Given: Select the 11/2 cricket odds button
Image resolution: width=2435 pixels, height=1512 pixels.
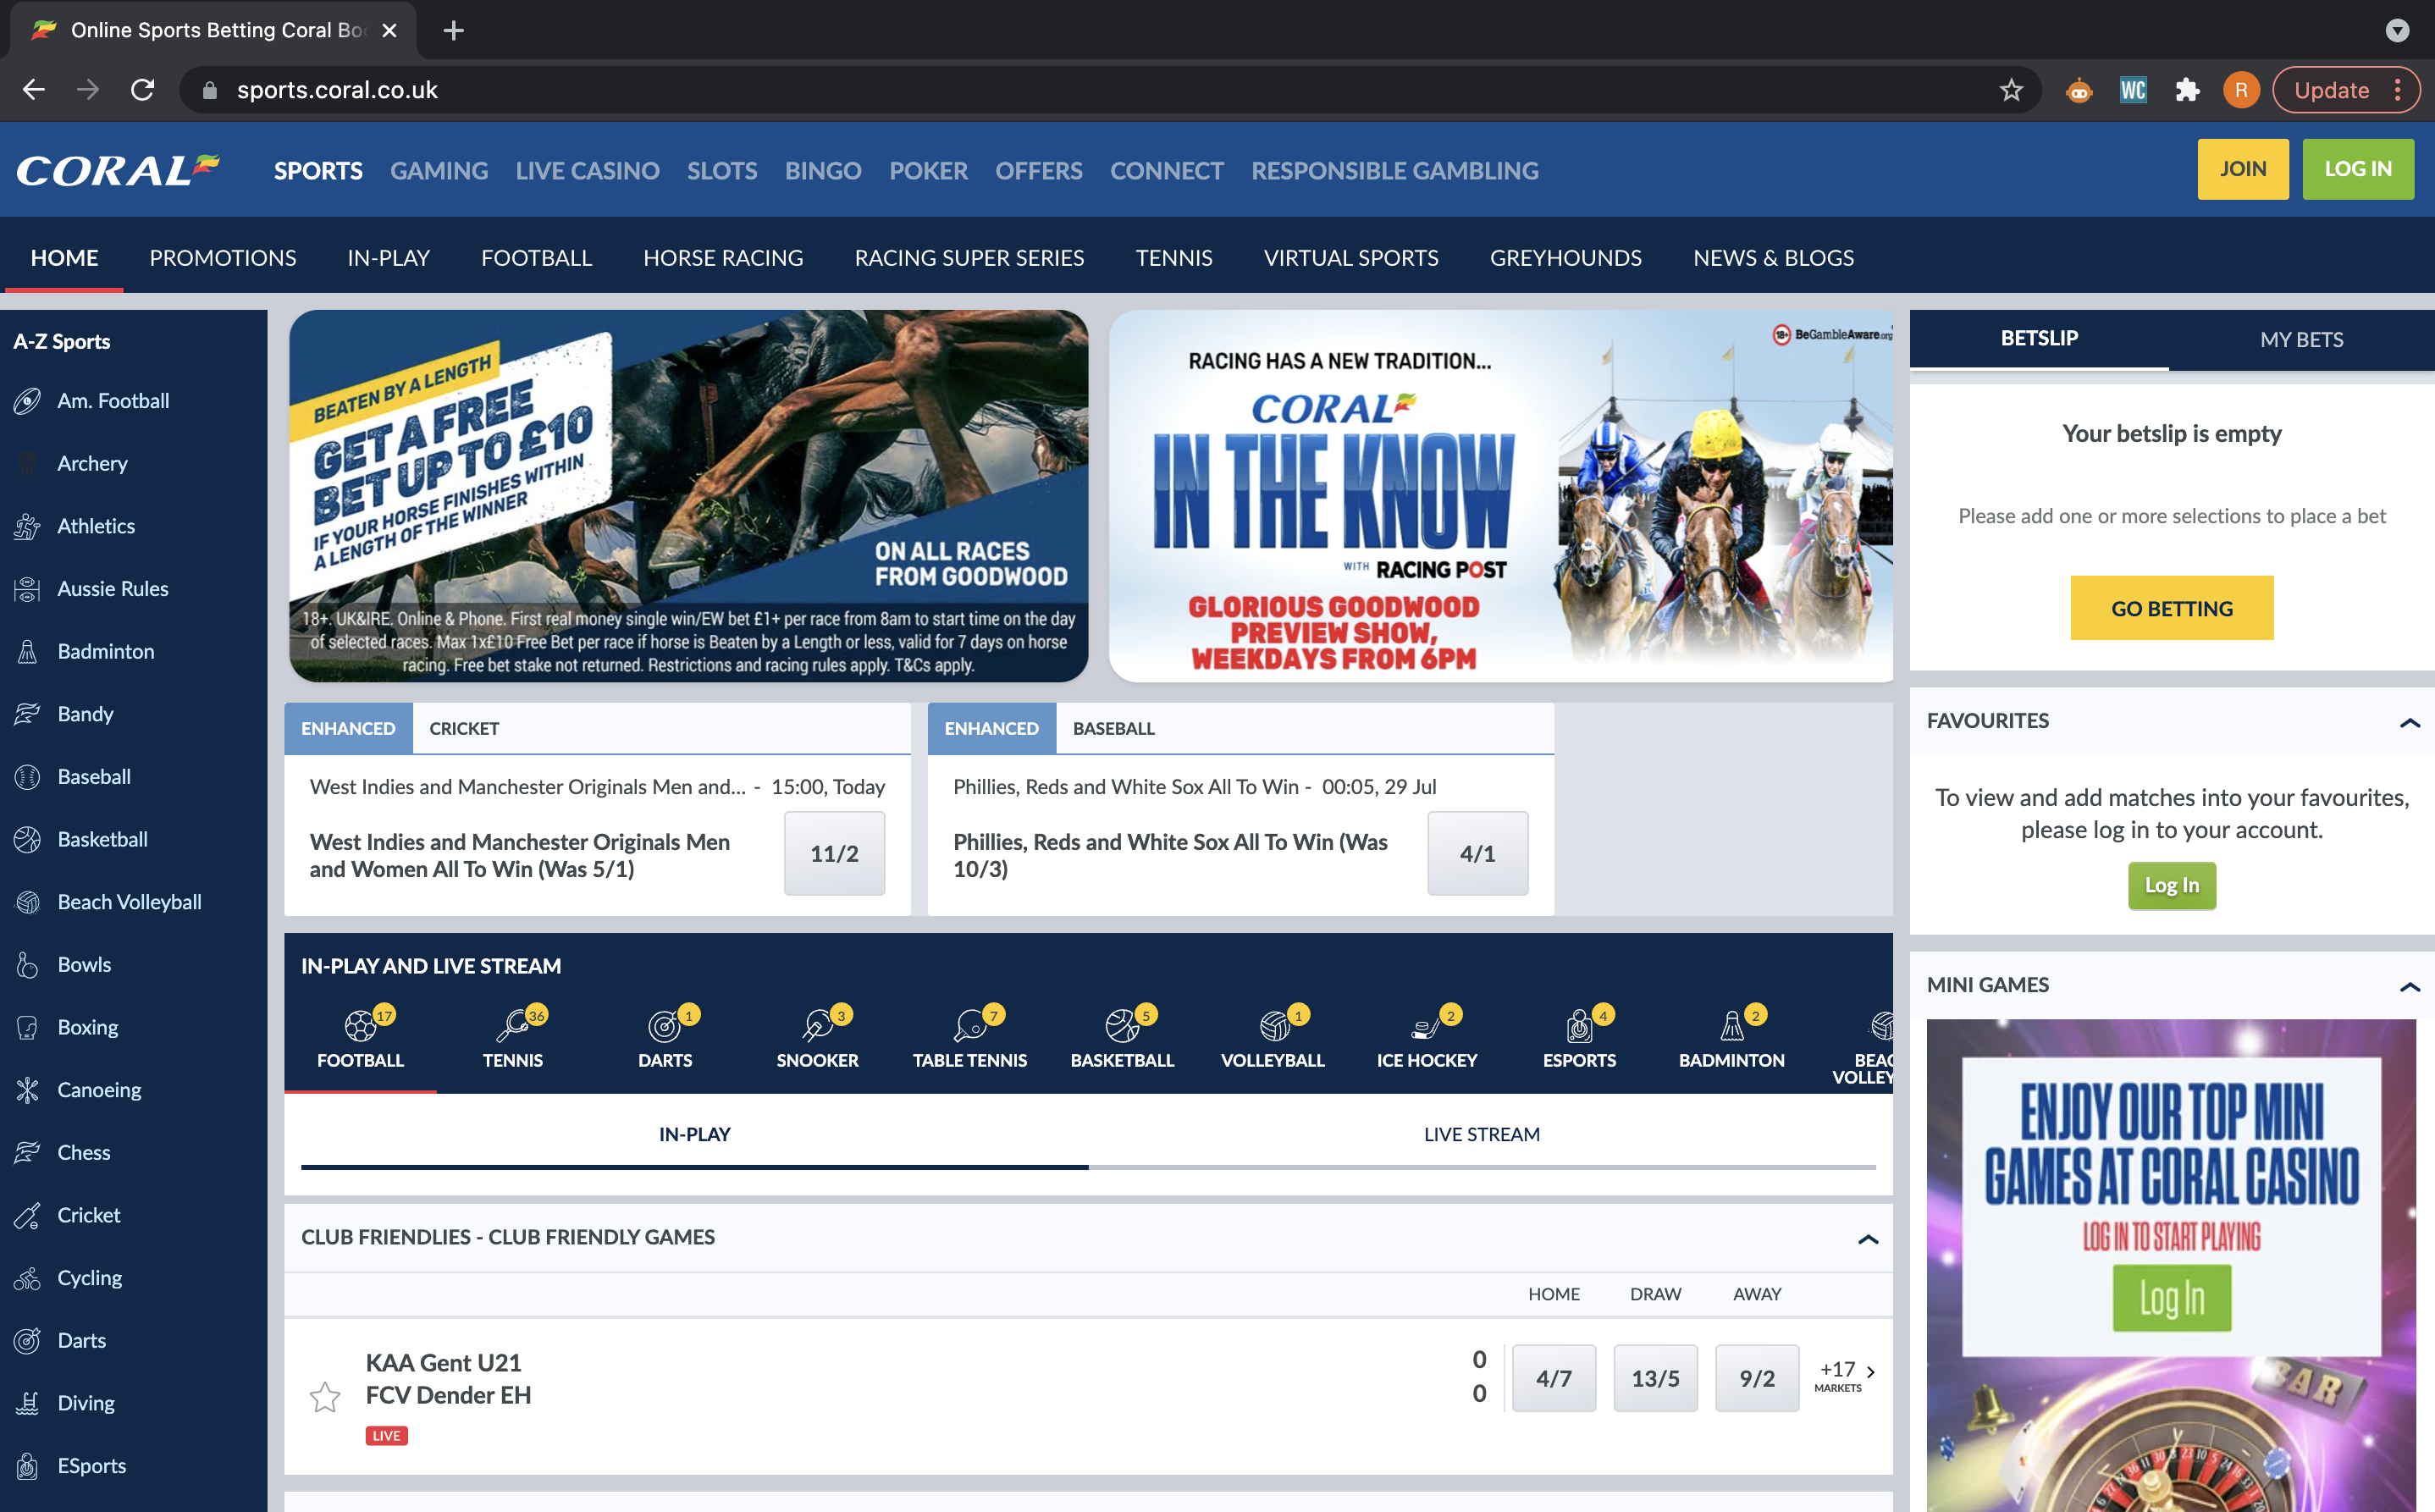Looking at the screenshot, I should tap(834, 853).
